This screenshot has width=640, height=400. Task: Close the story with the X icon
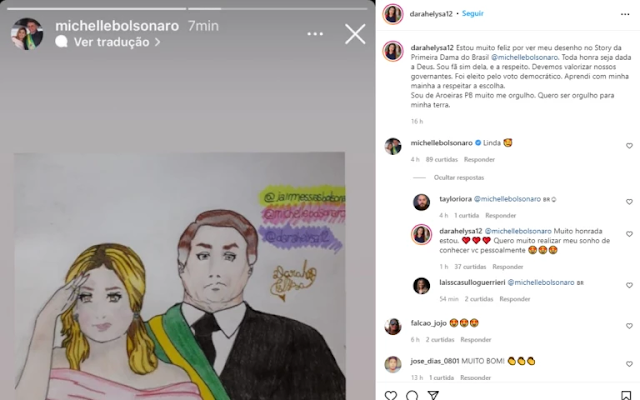(x=355, y=34)
